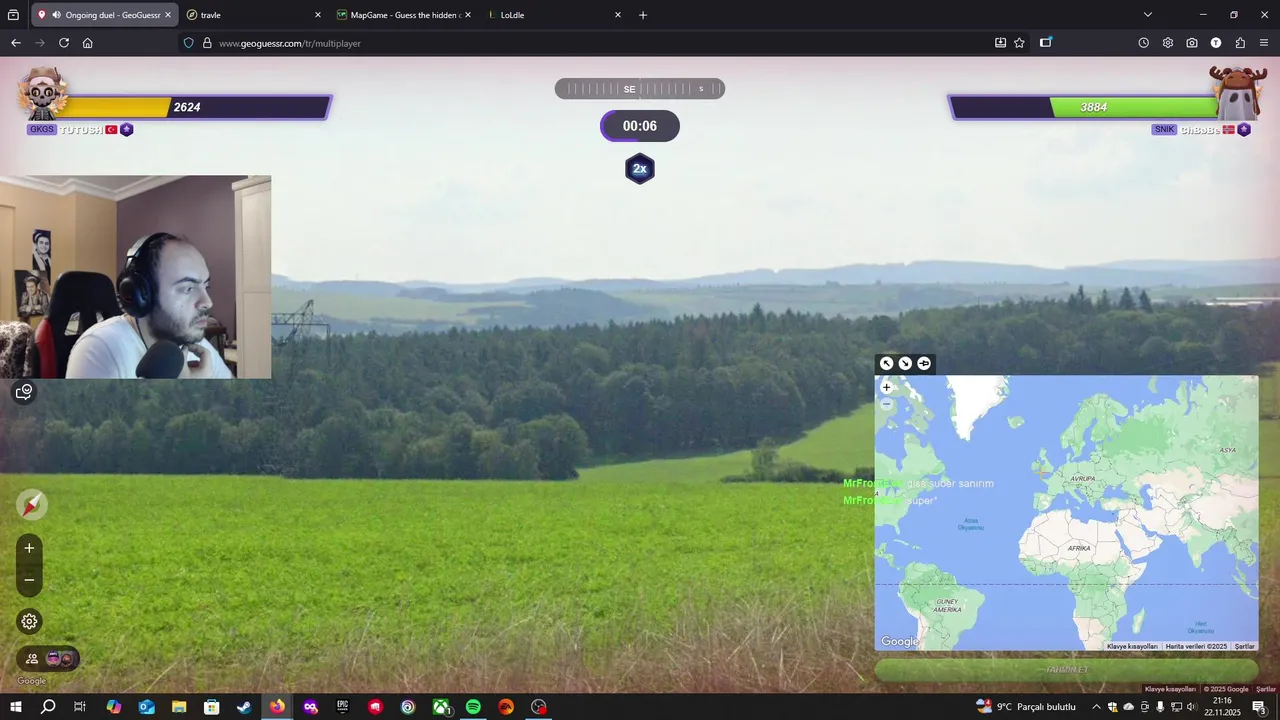Click TUTUSH player health bar
This screenshot has height=720, width=1280.
click(x=196, y=107)
